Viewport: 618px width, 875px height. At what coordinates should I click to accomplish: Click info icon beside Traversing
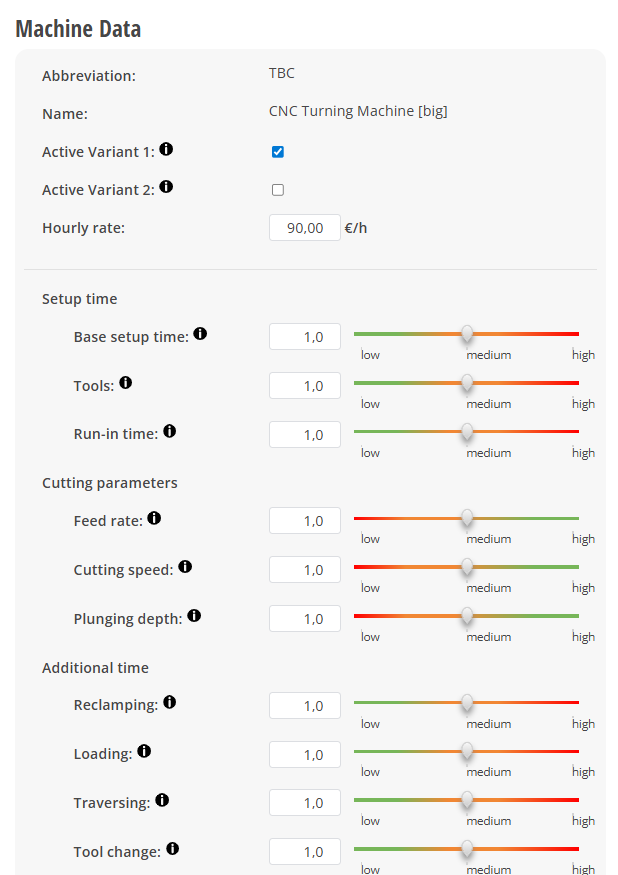tap(162, 800)
